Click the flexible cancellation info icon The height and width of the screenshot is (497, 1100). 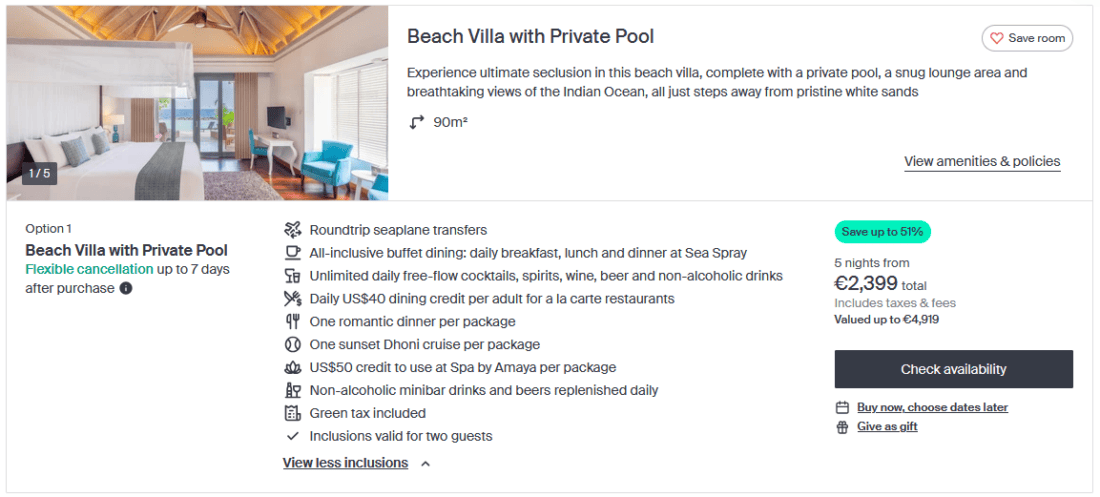(x=126, y=289)
